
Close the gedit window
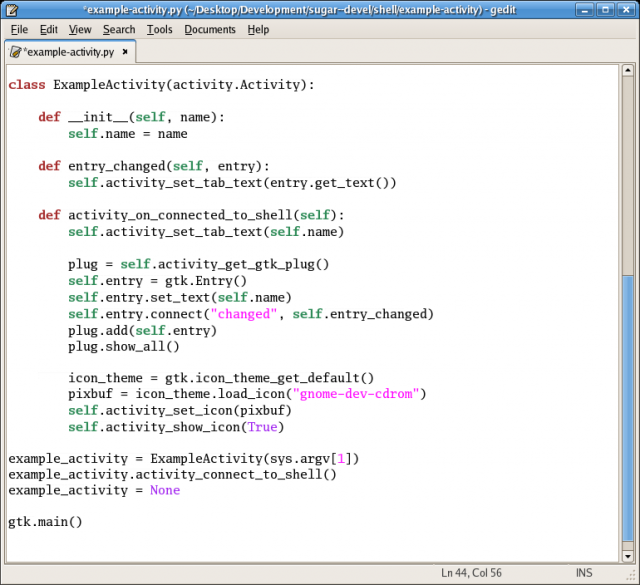(x=626, y=10)
